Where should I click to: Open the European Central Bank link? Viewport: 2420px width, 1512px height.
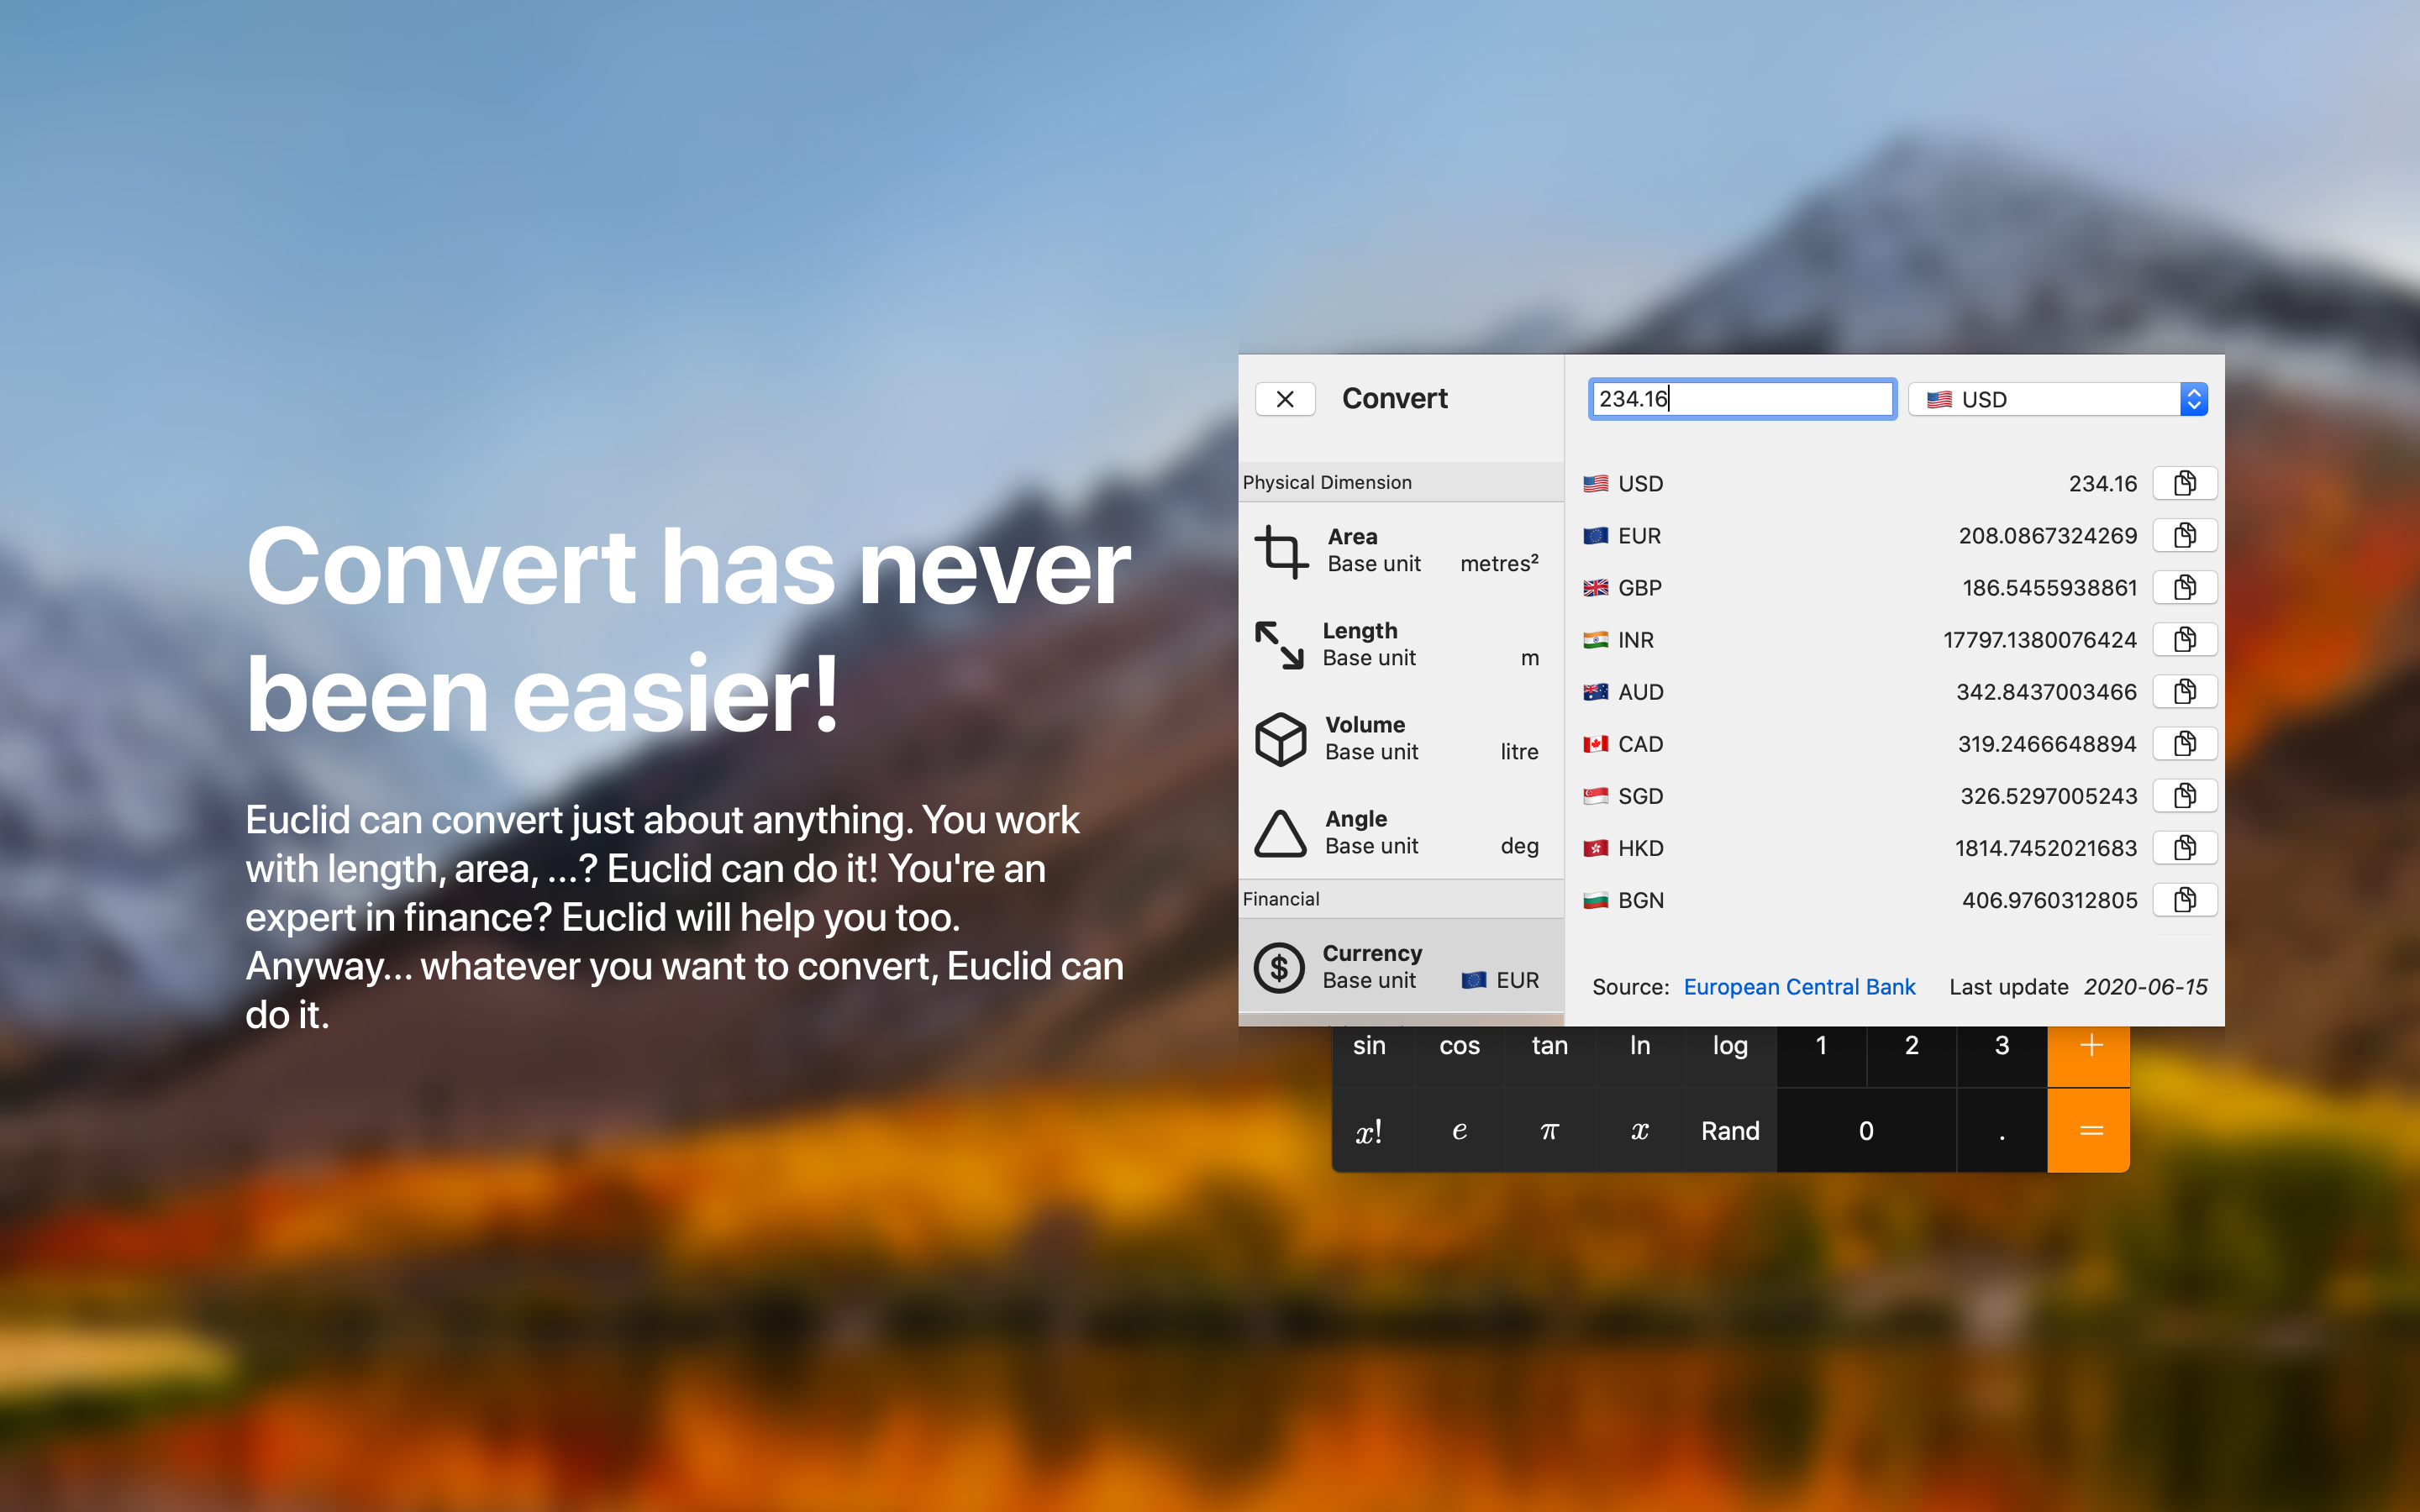1799,987
